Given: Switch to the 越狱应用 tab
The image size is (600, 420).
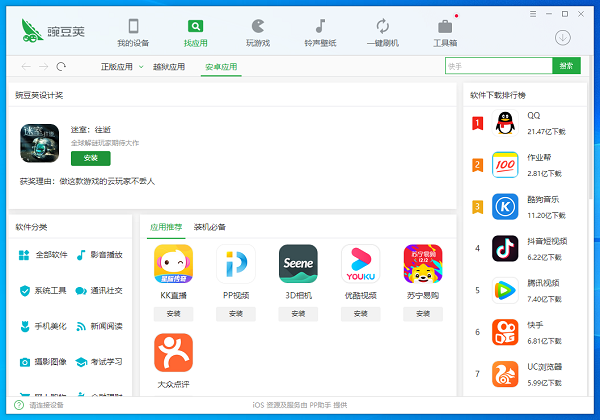Looking at the screenshot, I should [169, 67].
